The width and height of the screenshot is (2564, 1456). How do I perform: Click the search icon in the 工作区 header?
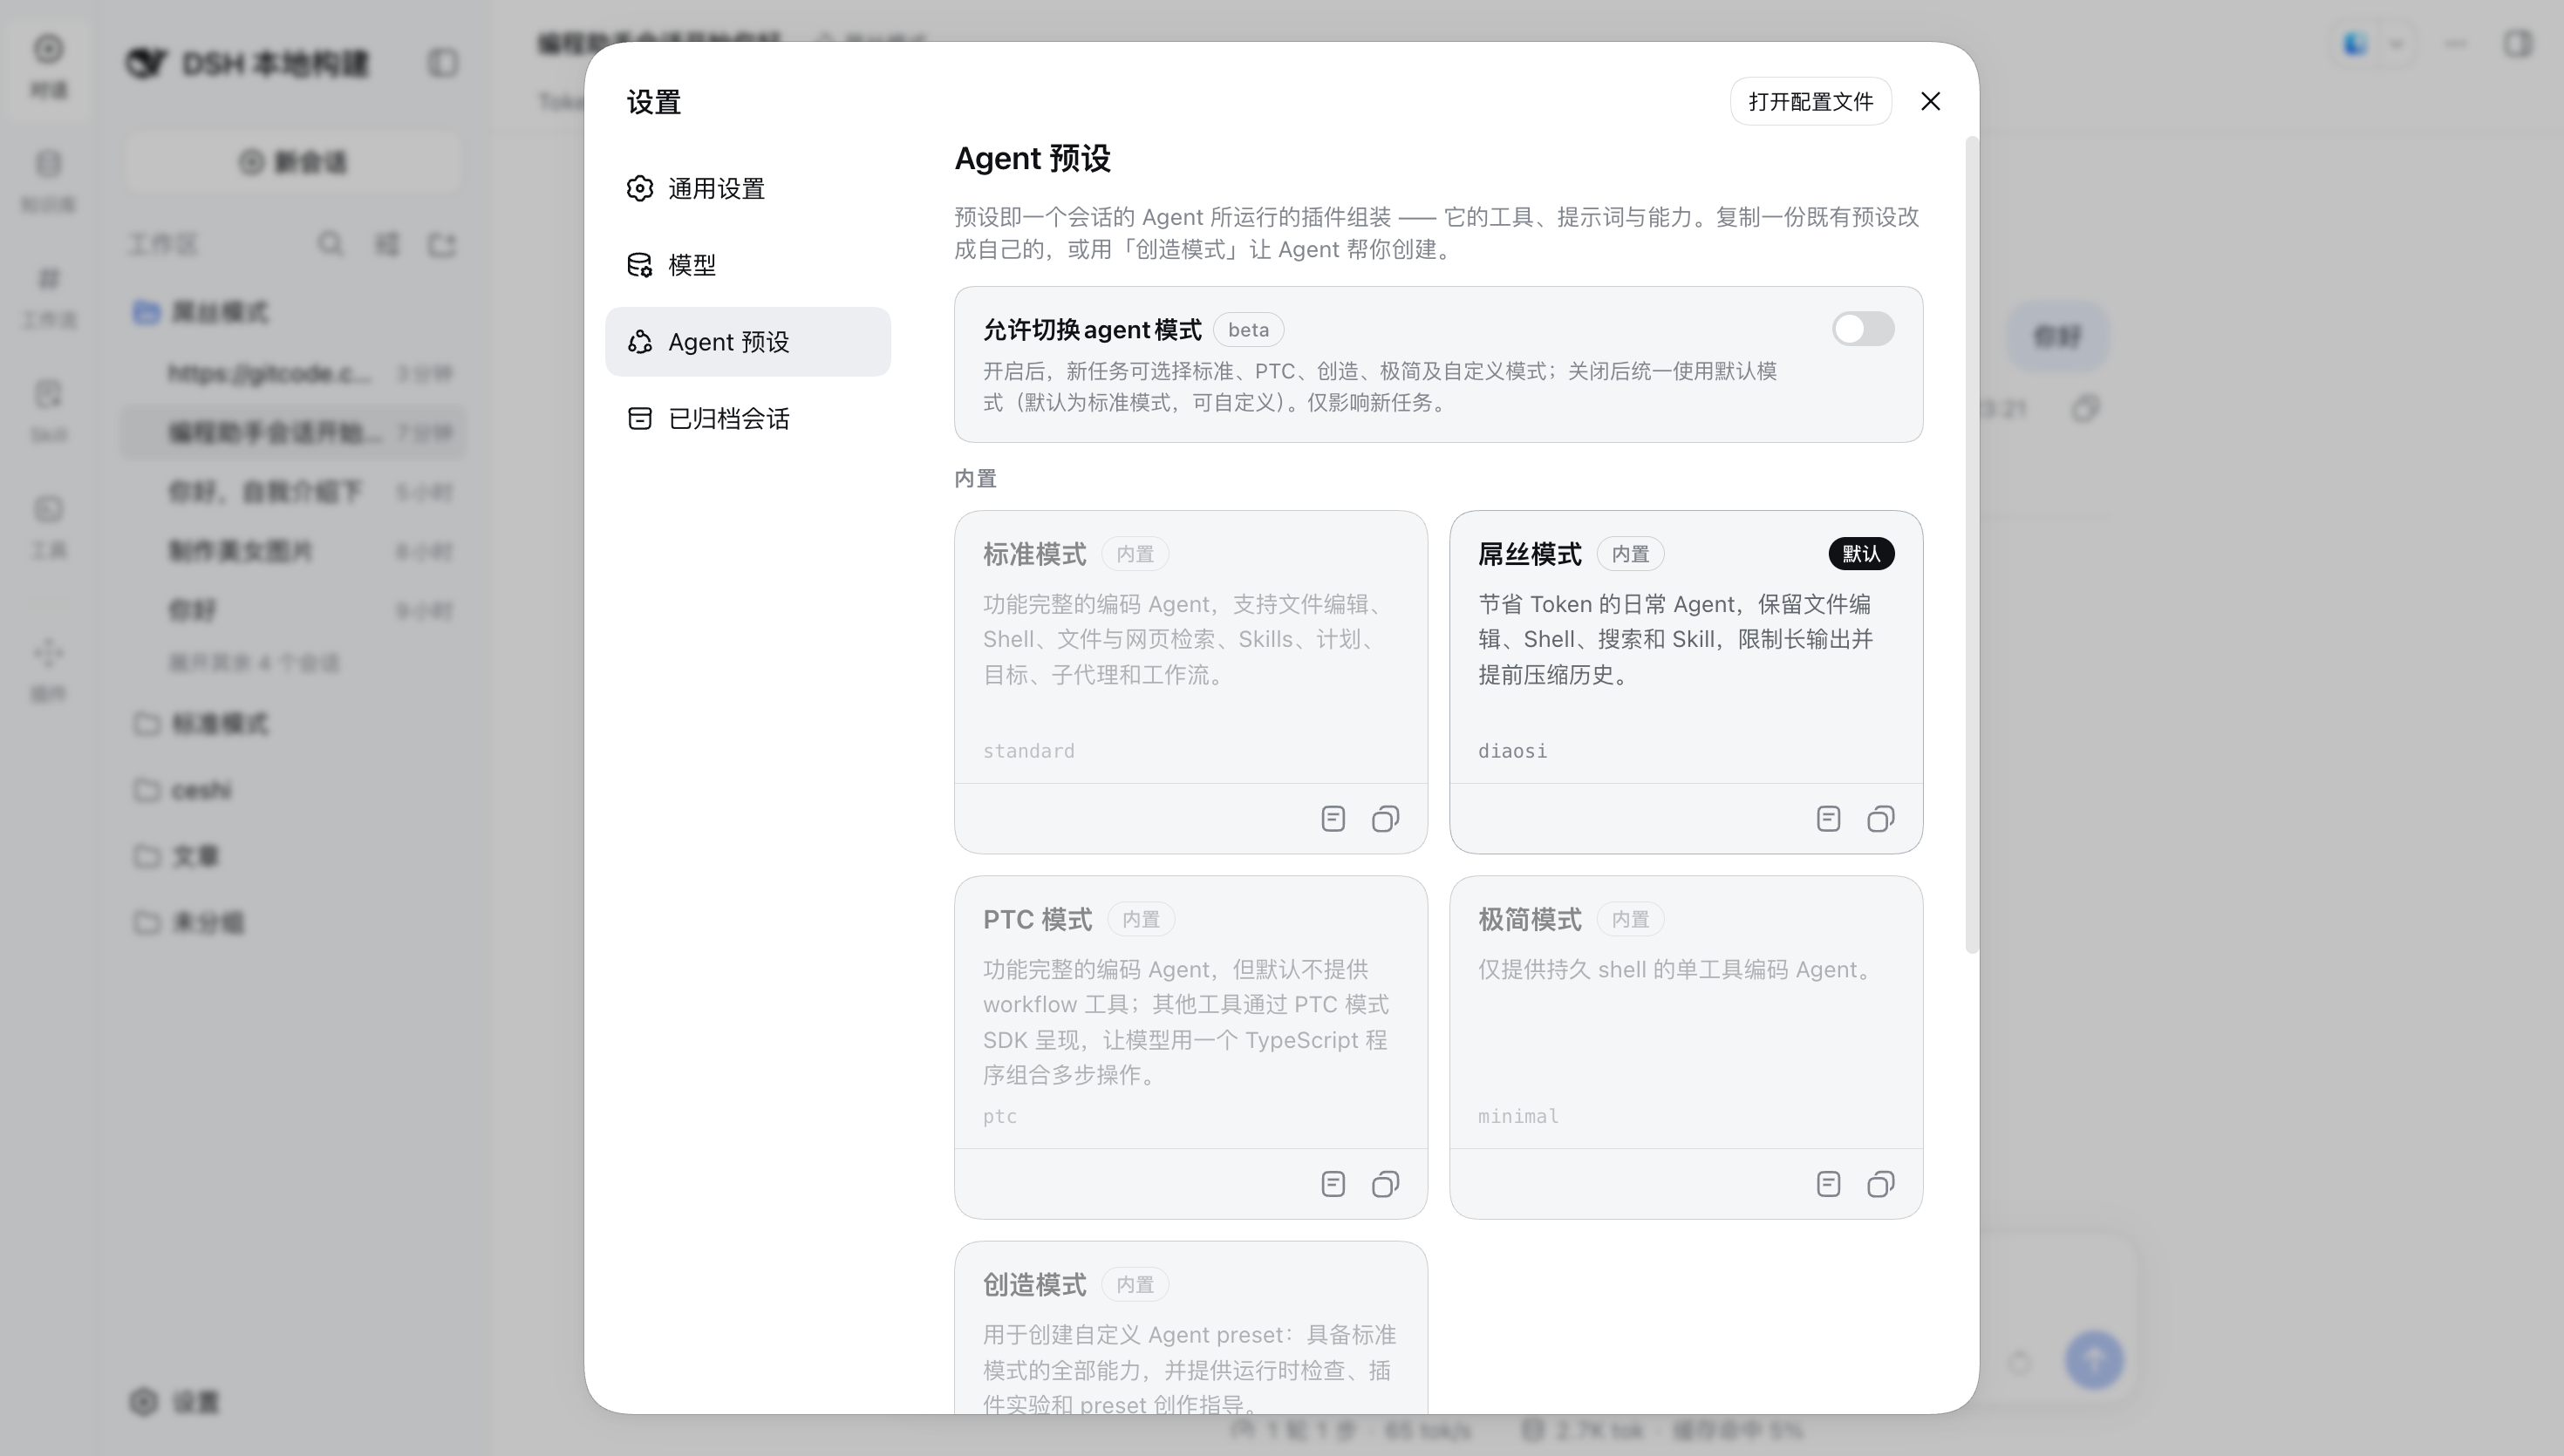330,244
